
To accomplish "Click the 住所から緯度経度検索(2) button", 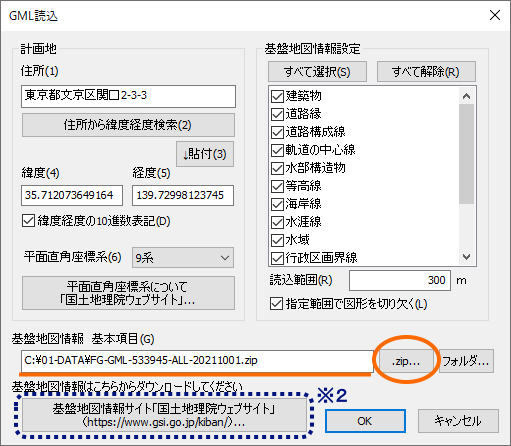I will 128,125.
